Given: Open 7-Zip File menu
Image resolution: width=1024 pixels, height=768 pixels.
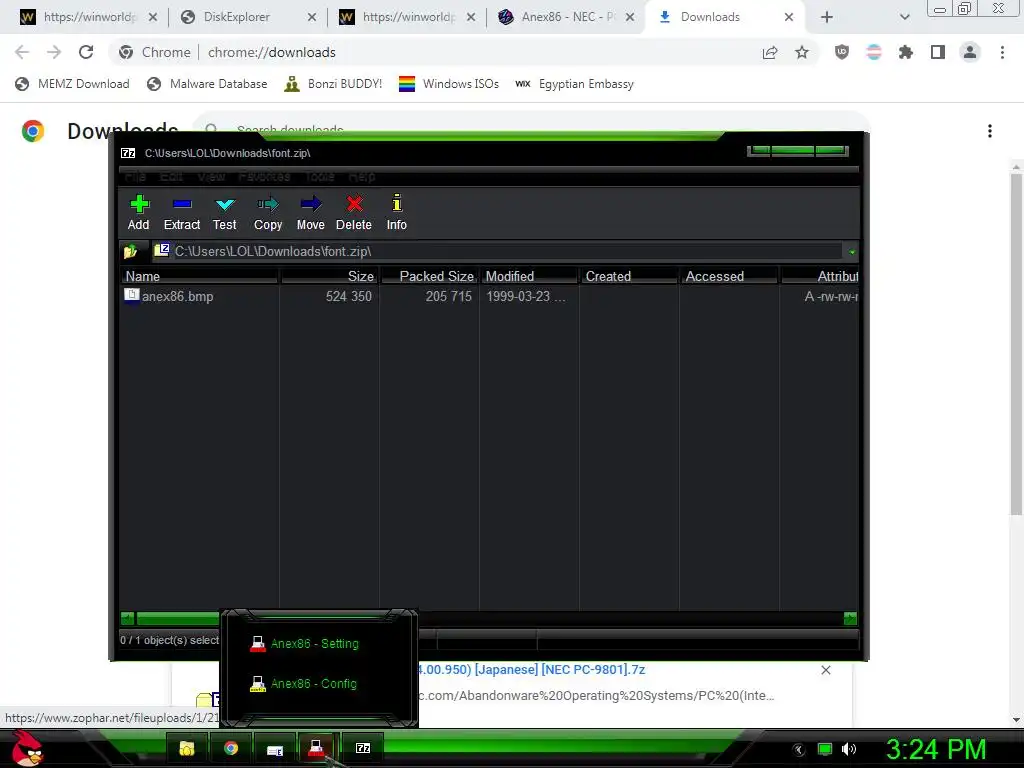Looking at the screenshot, I should (135, 176).
